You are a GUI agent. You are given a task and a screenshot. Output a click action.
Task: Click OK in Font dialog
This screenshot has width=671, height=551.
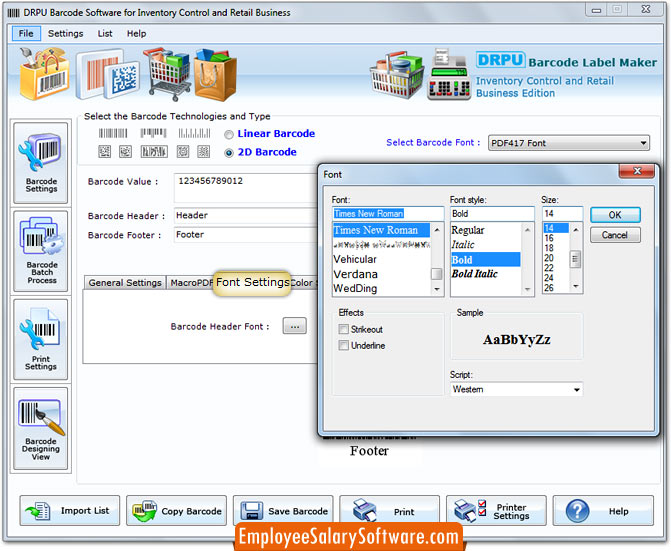tap(615, 215)
